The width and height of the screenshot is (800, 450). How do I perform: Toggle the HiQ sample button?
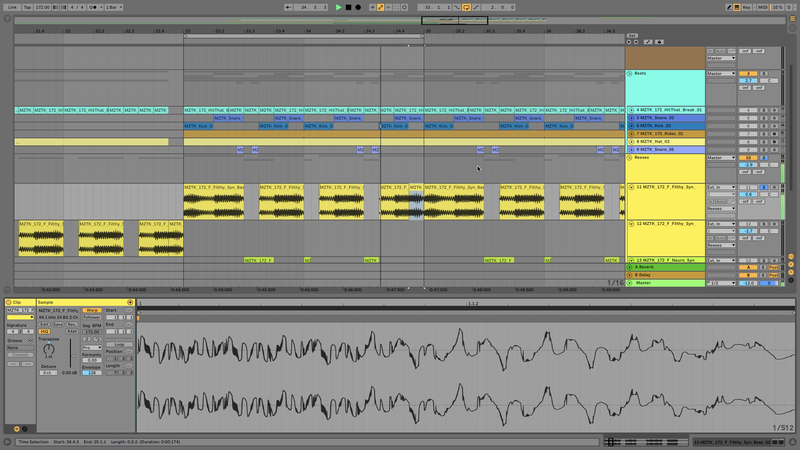pyautogui.click(x=44, y=332)
